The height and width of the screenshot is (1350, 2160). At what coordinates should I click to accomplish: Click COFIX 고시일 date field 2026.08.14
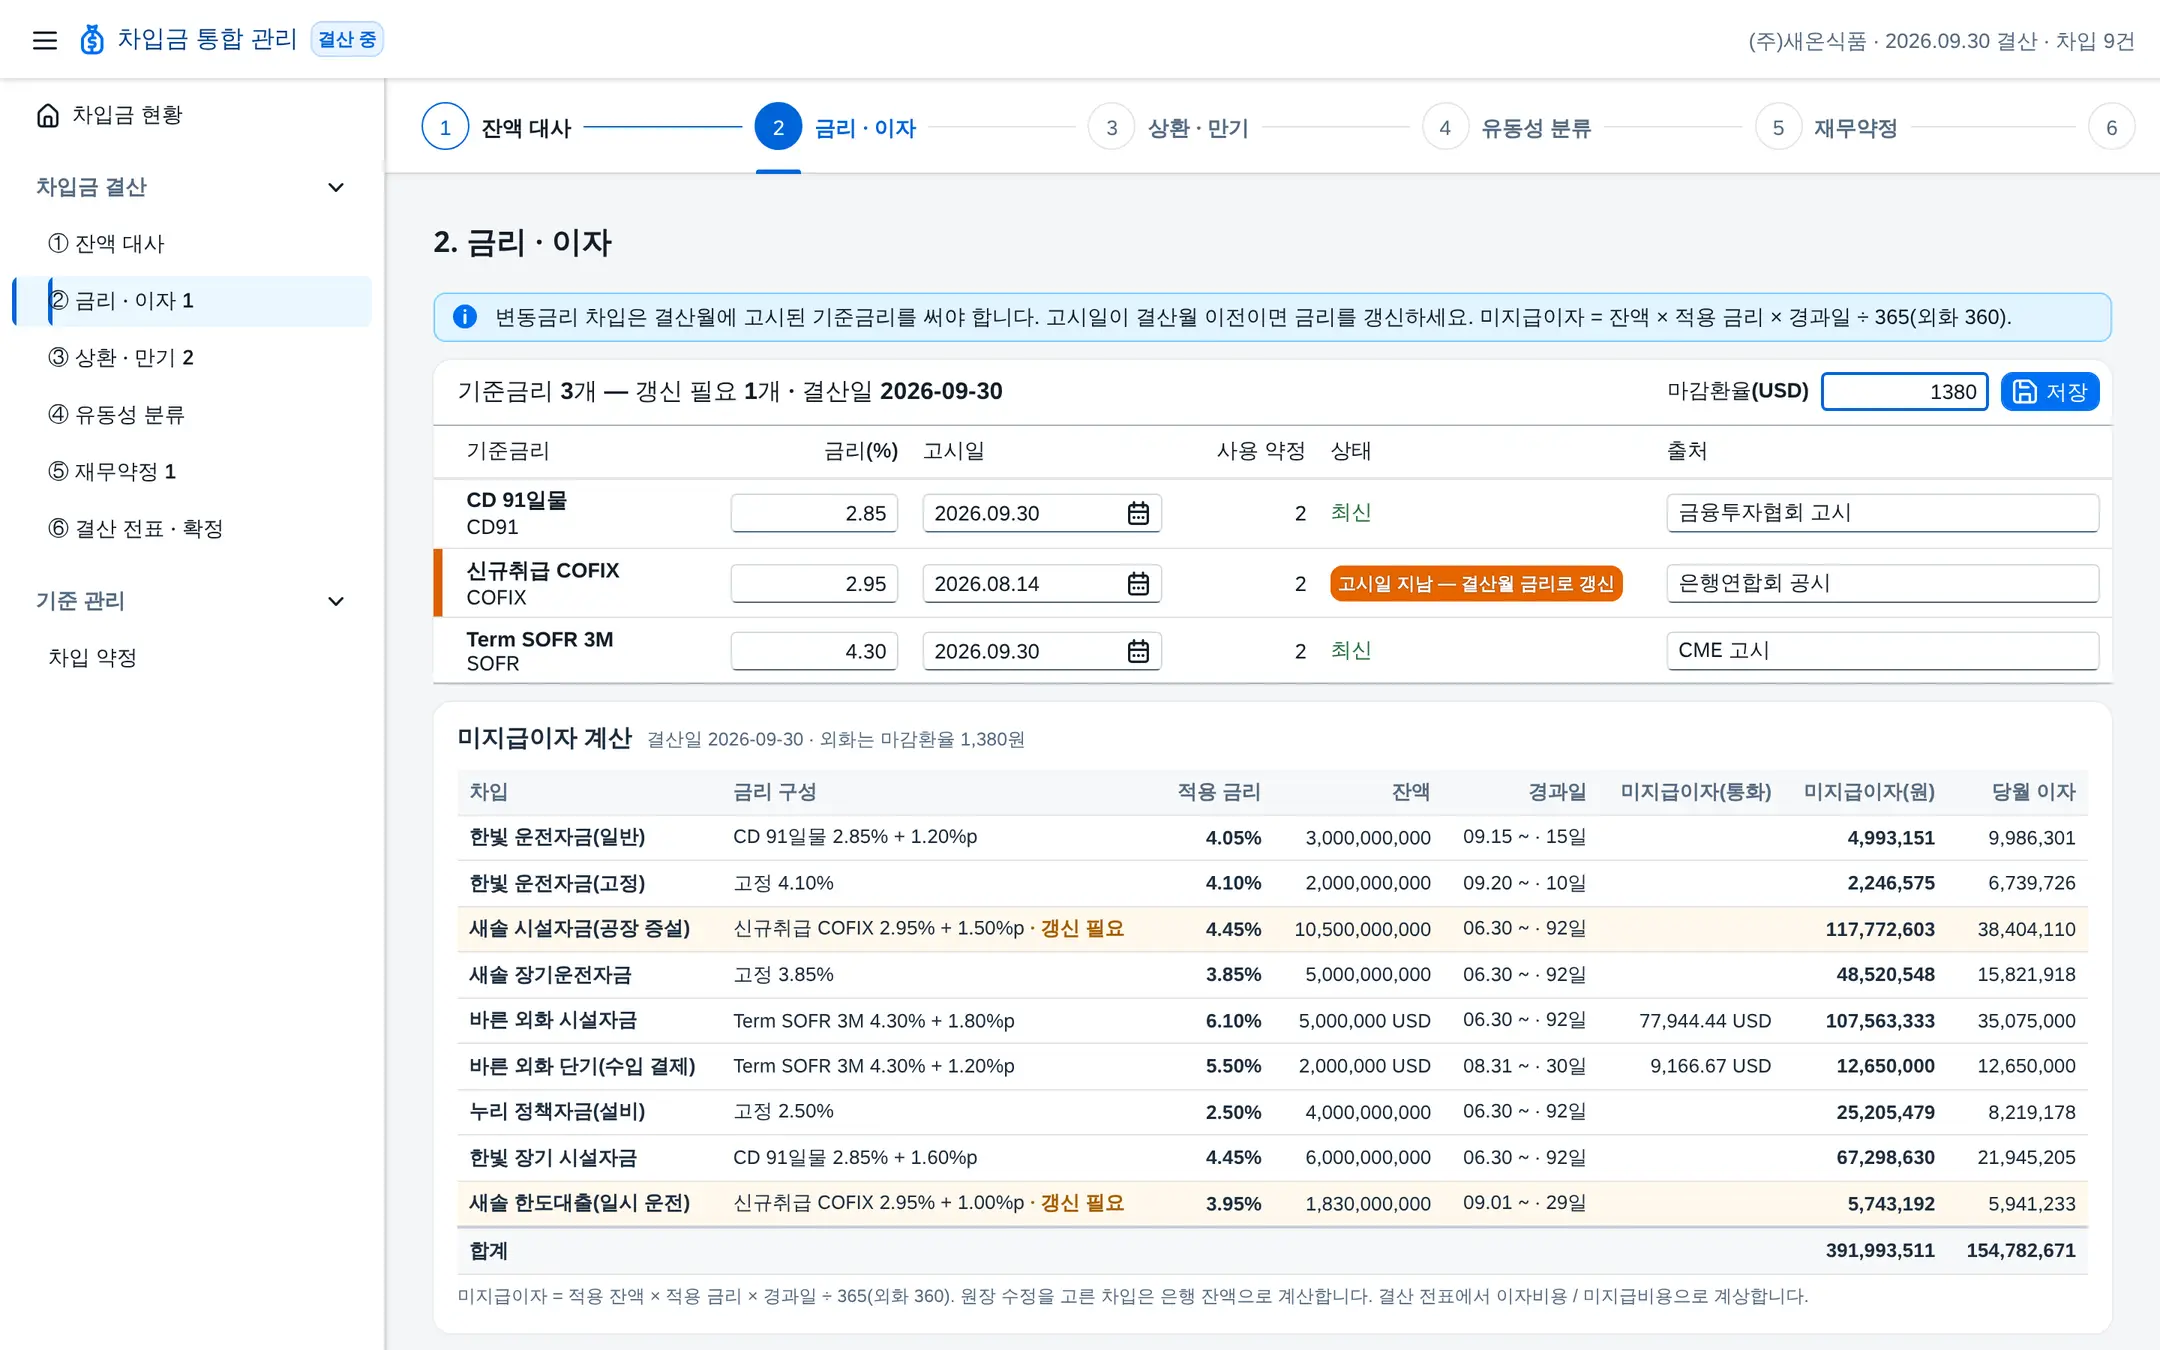click(1041, 583)
